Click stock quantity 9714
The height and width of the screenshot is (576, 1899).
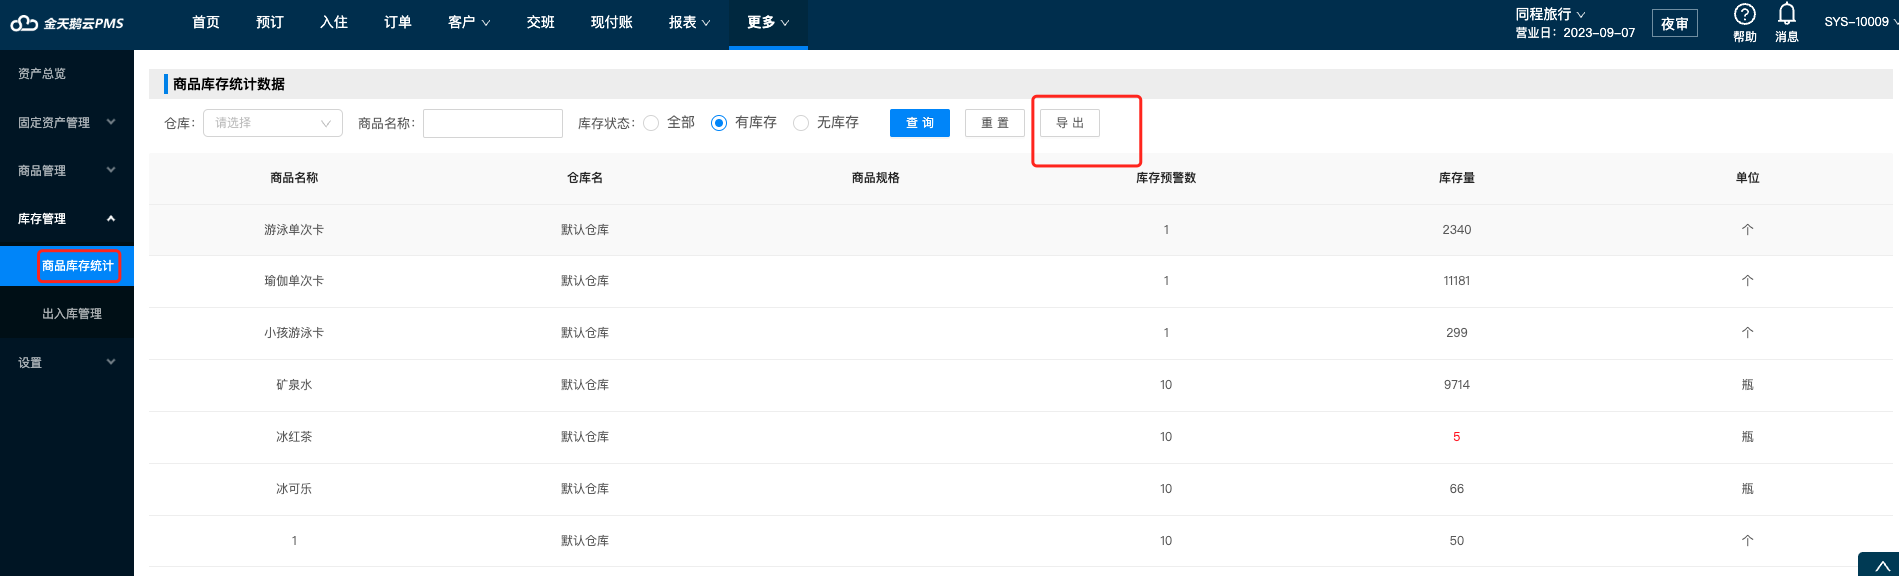[x=1457, y=385]
